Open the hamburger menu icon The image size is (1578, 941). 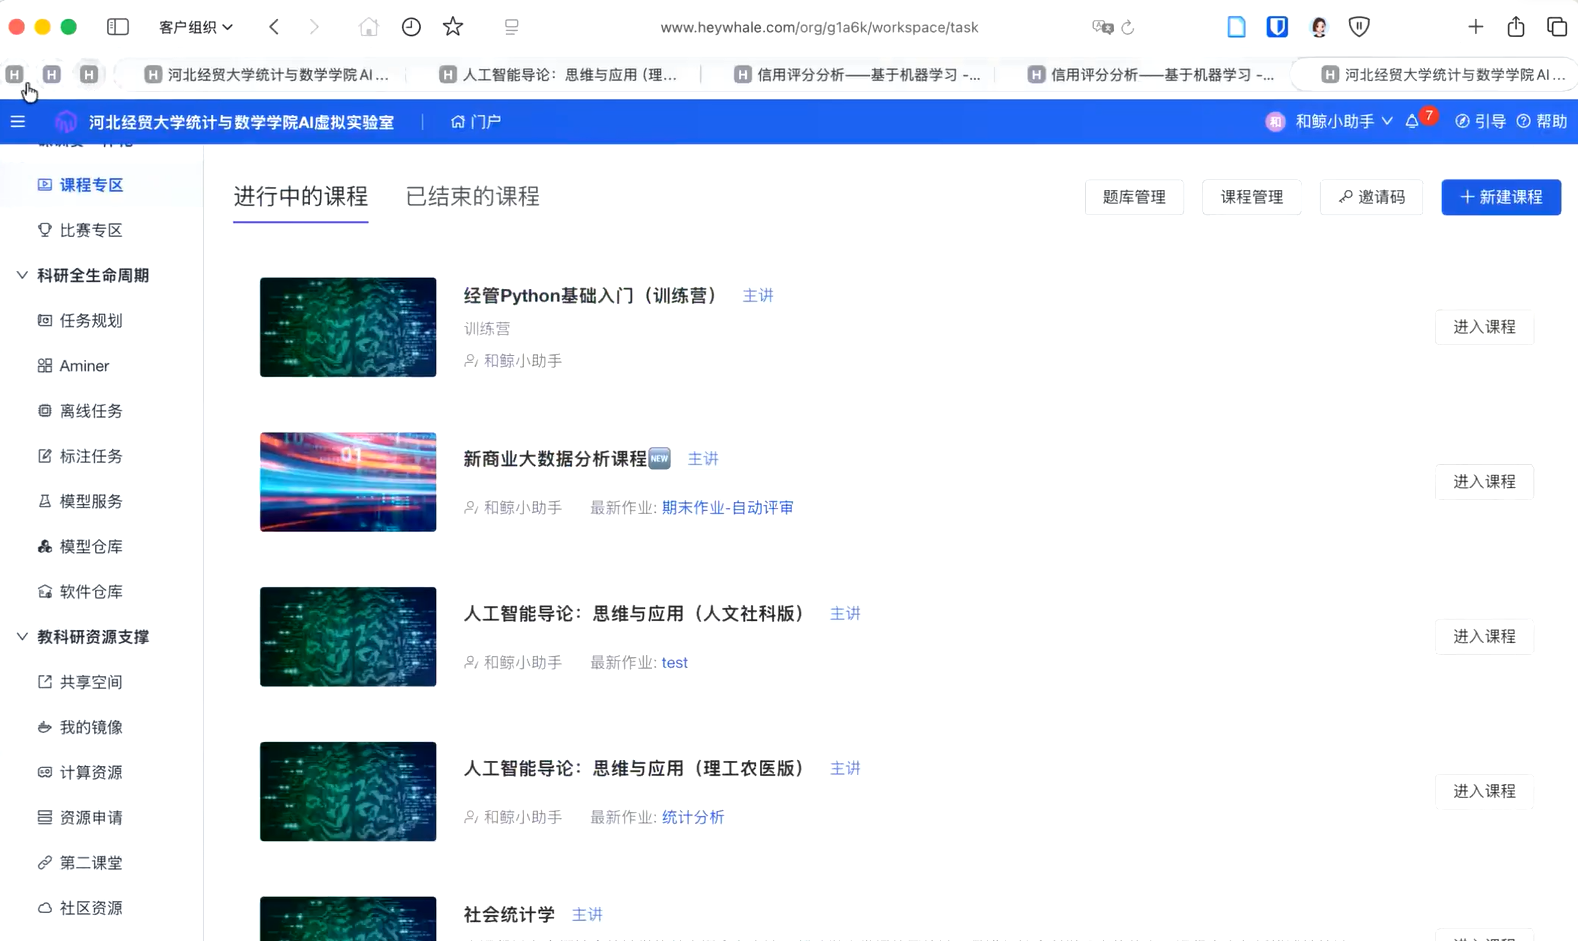(x=18, y=122)
